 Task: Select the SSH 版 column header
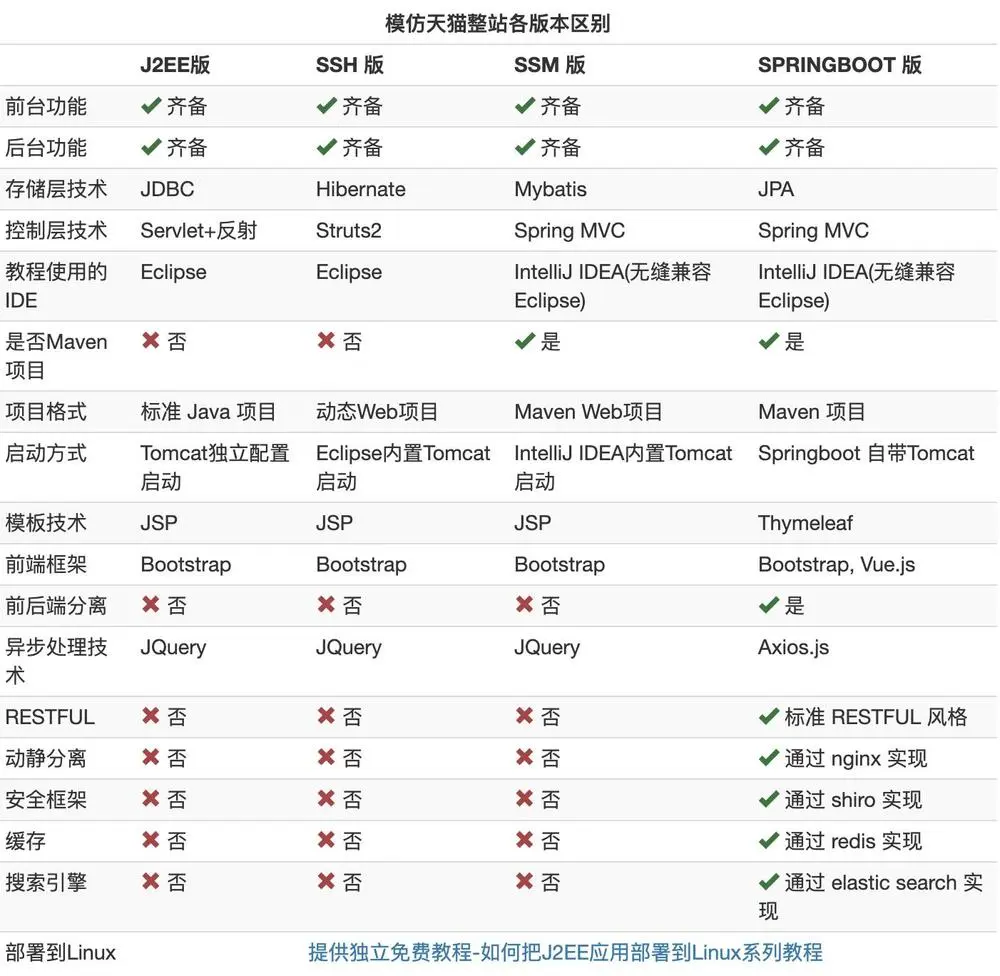[x=349, y=65]
